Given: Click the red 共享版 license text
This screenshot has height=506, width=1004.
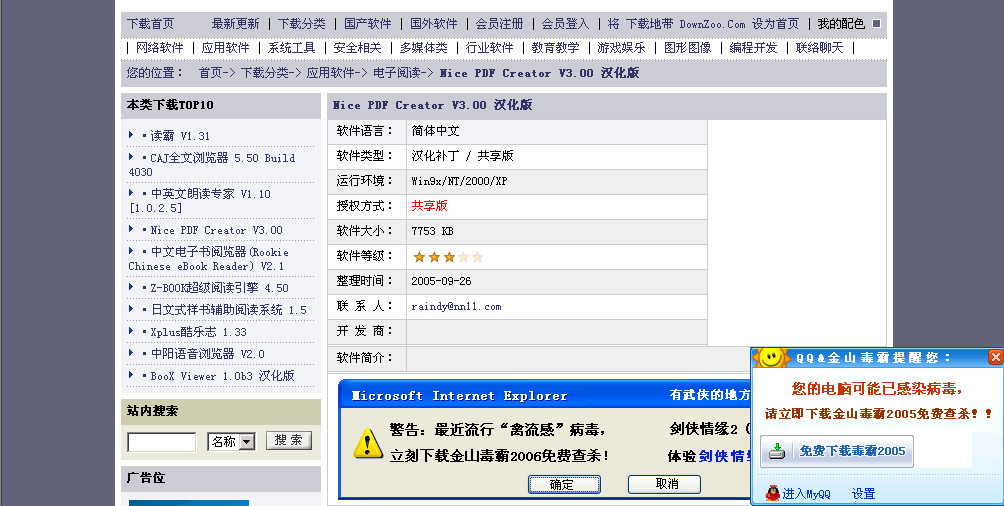Looking at the screenshot, I should pos(429,206).
